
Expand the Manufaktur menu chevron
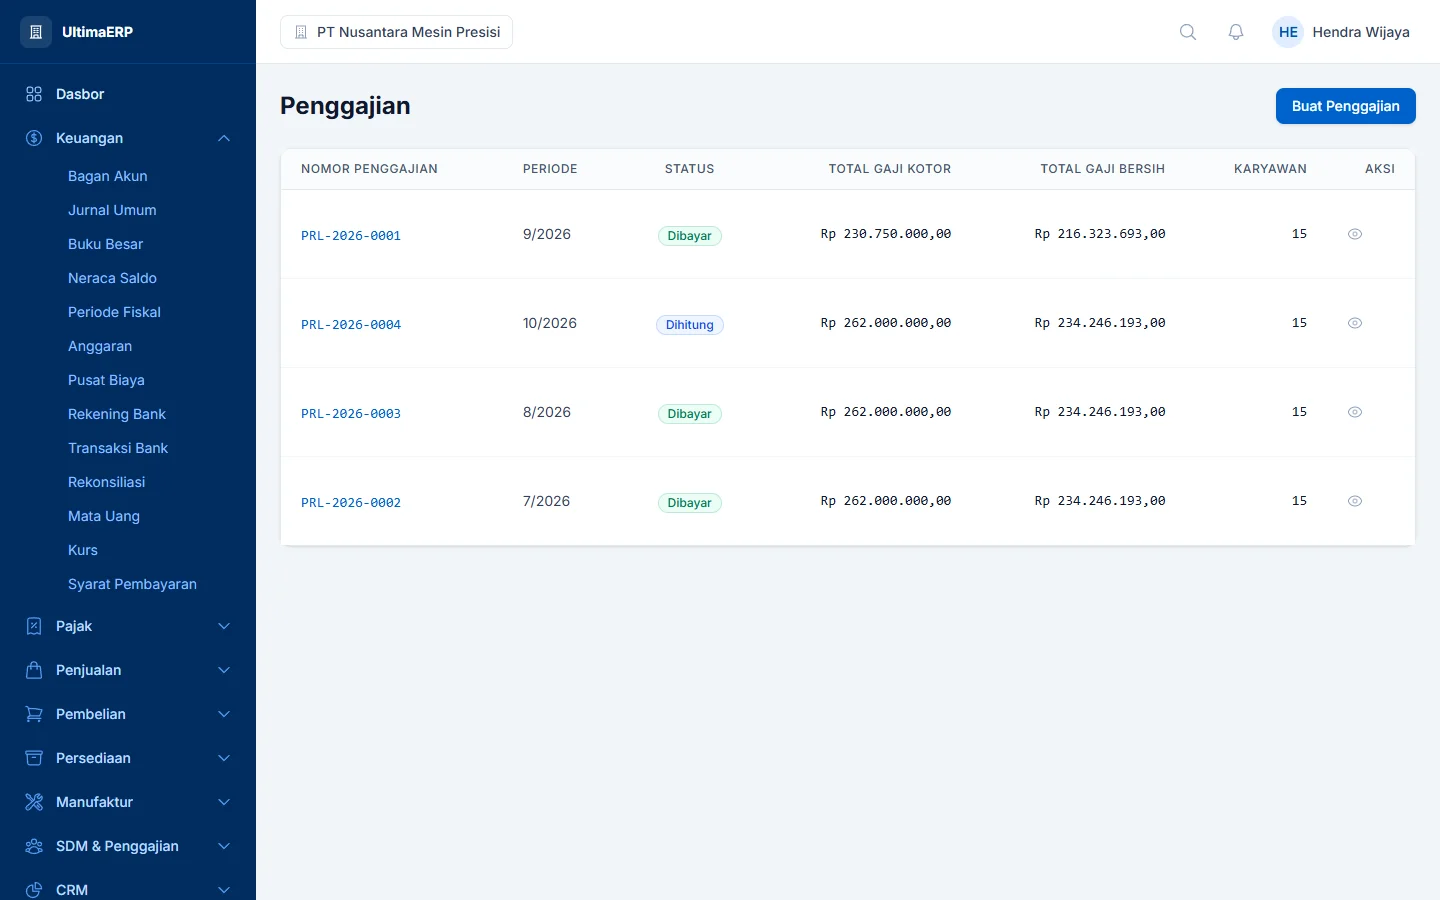click(224, 802)
